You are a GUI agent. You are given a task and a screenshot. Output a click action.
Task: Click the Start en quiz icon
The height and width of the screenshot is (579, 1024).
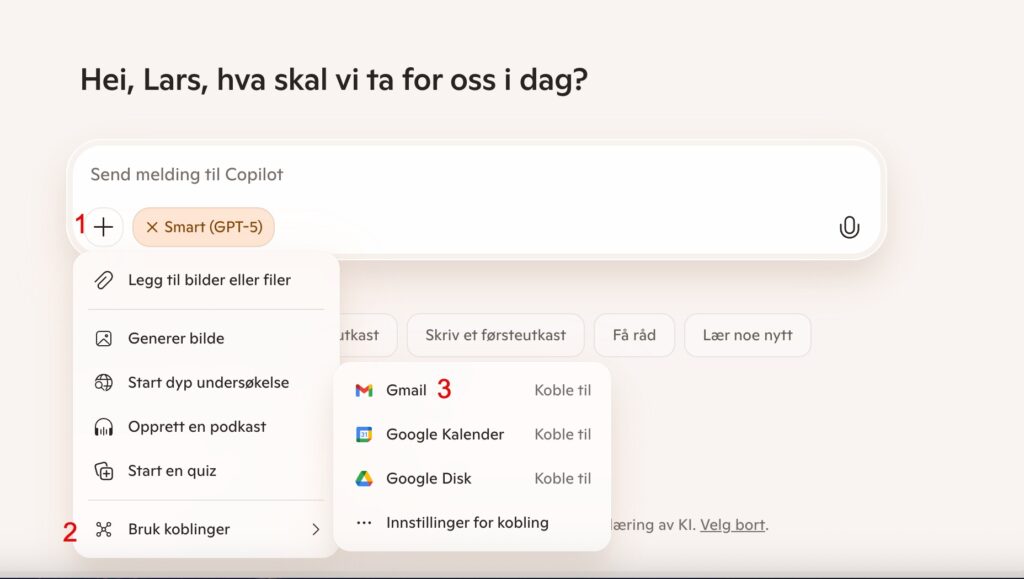coord(104,470)
